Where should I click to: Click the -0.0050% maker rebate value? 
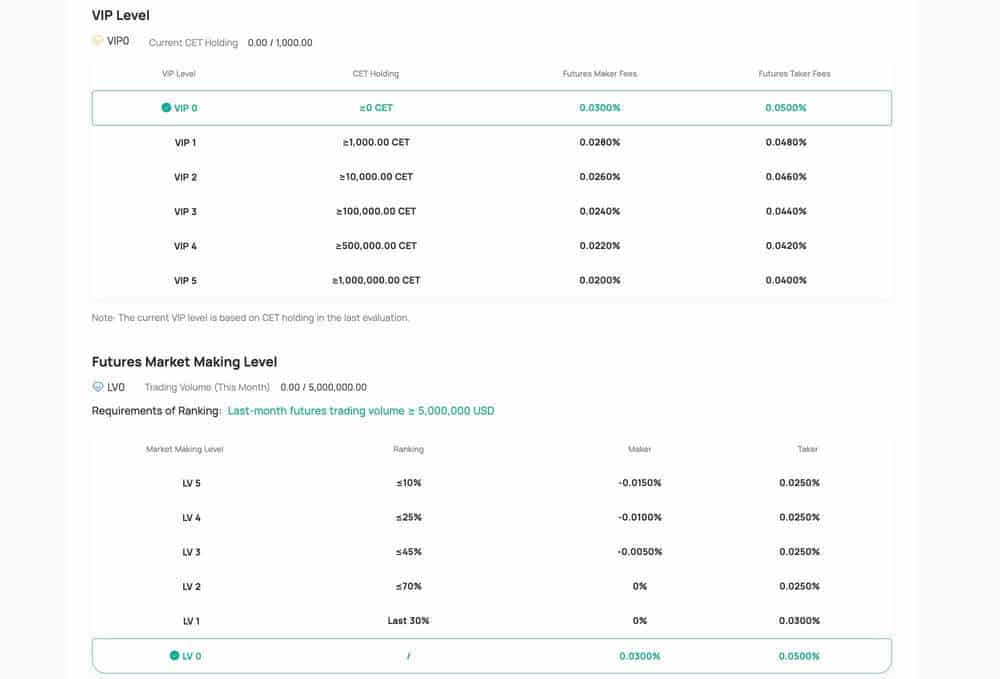(640, 552)
